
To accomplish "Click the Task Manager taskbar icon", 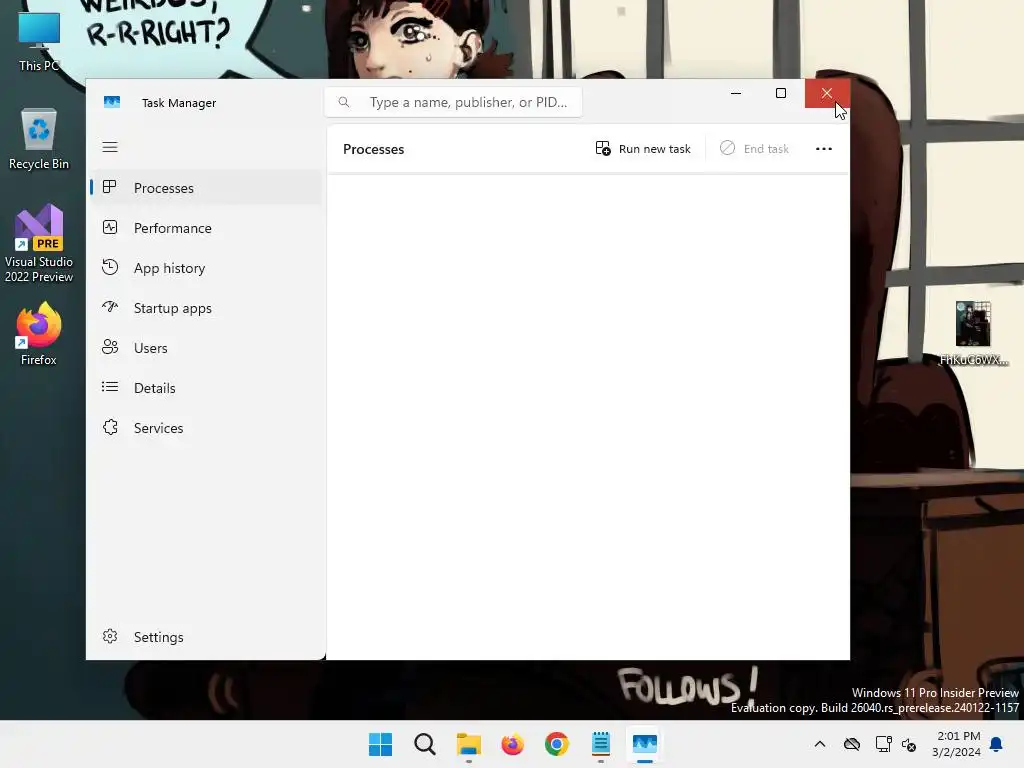I will click(x=645, y=744).
